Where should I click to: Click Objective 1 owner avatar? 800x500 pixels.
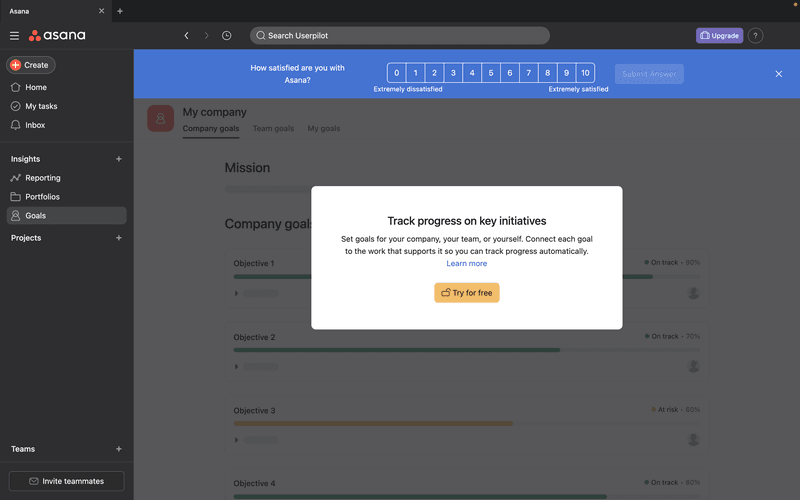(693, 293)
